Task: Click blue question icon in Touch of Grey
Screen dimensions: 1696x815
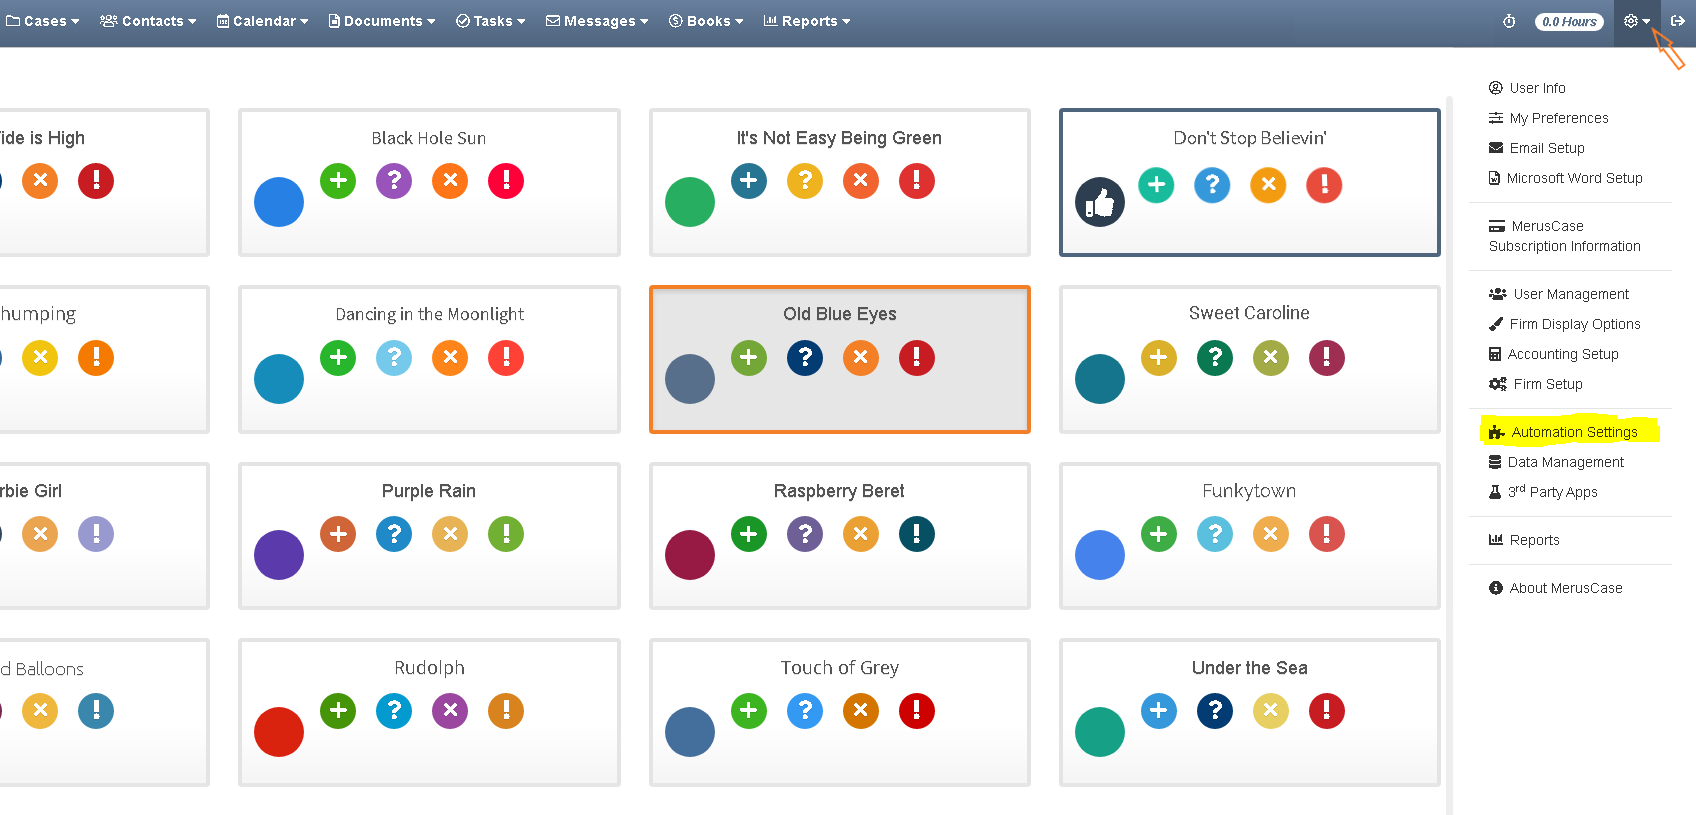Action: click(x=805, y=711)
